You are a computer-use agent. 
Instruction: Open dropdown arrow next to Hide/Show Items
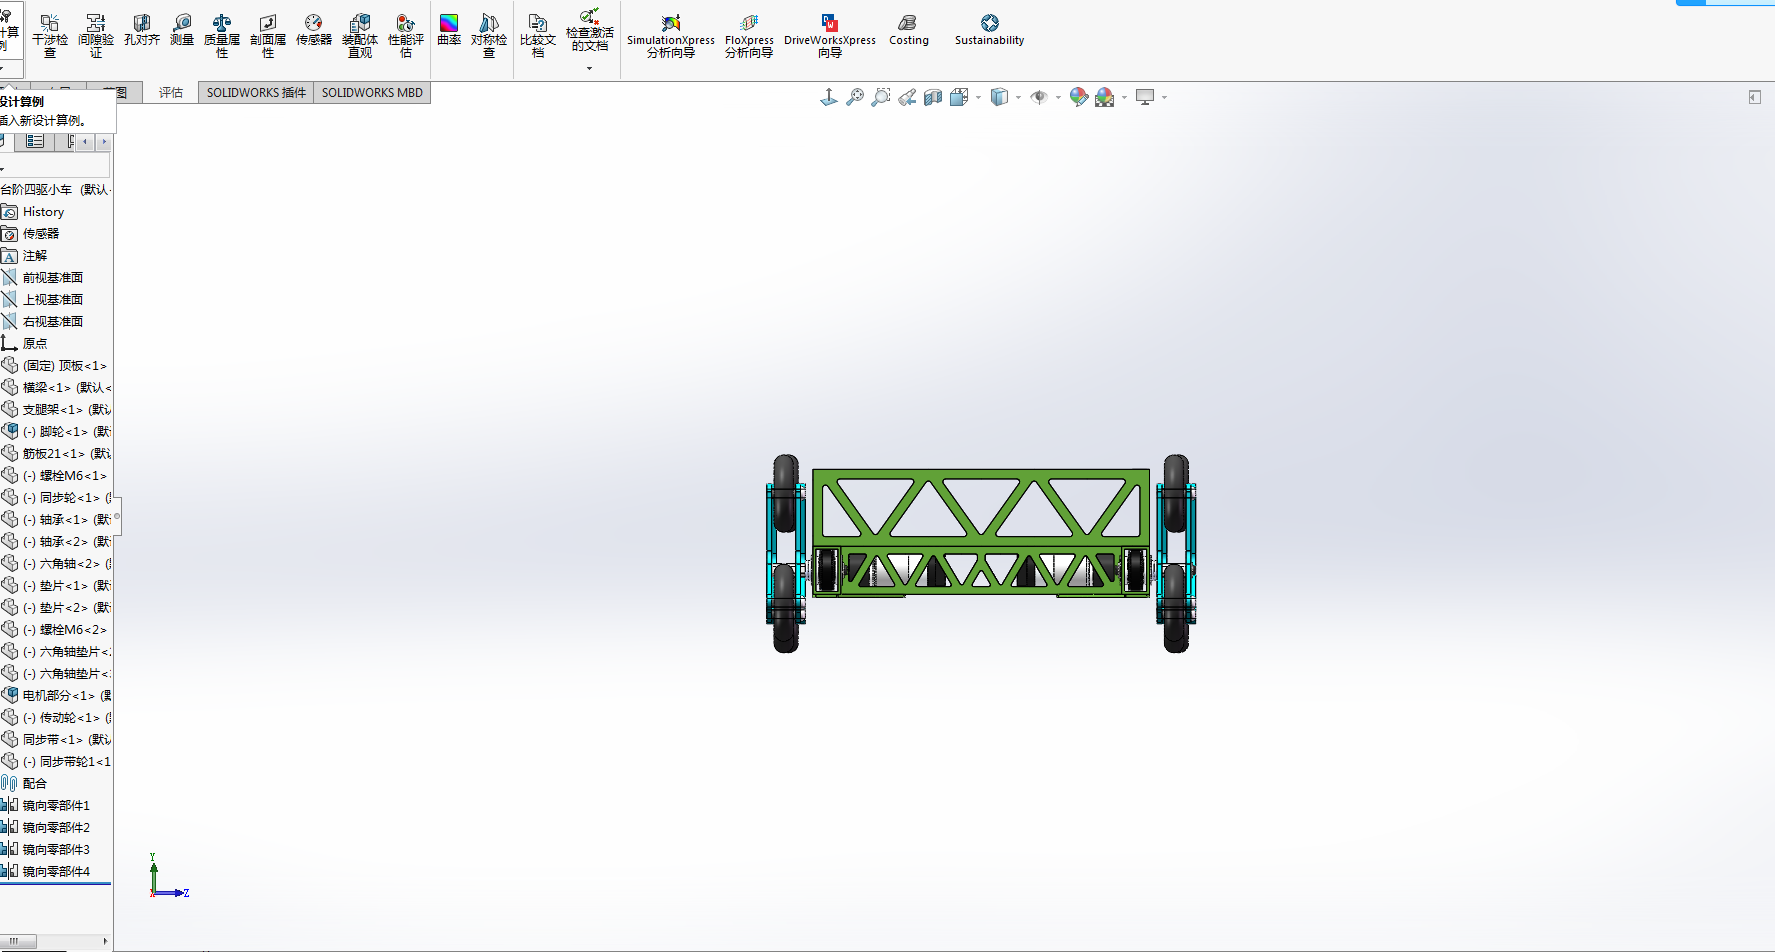point(1058,97)
